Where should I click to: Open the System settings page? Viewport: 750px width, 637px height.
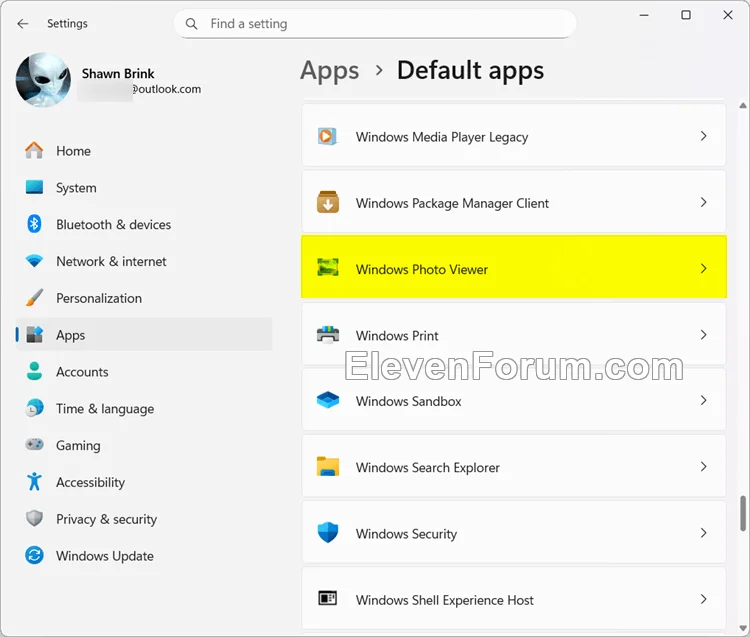144,187
